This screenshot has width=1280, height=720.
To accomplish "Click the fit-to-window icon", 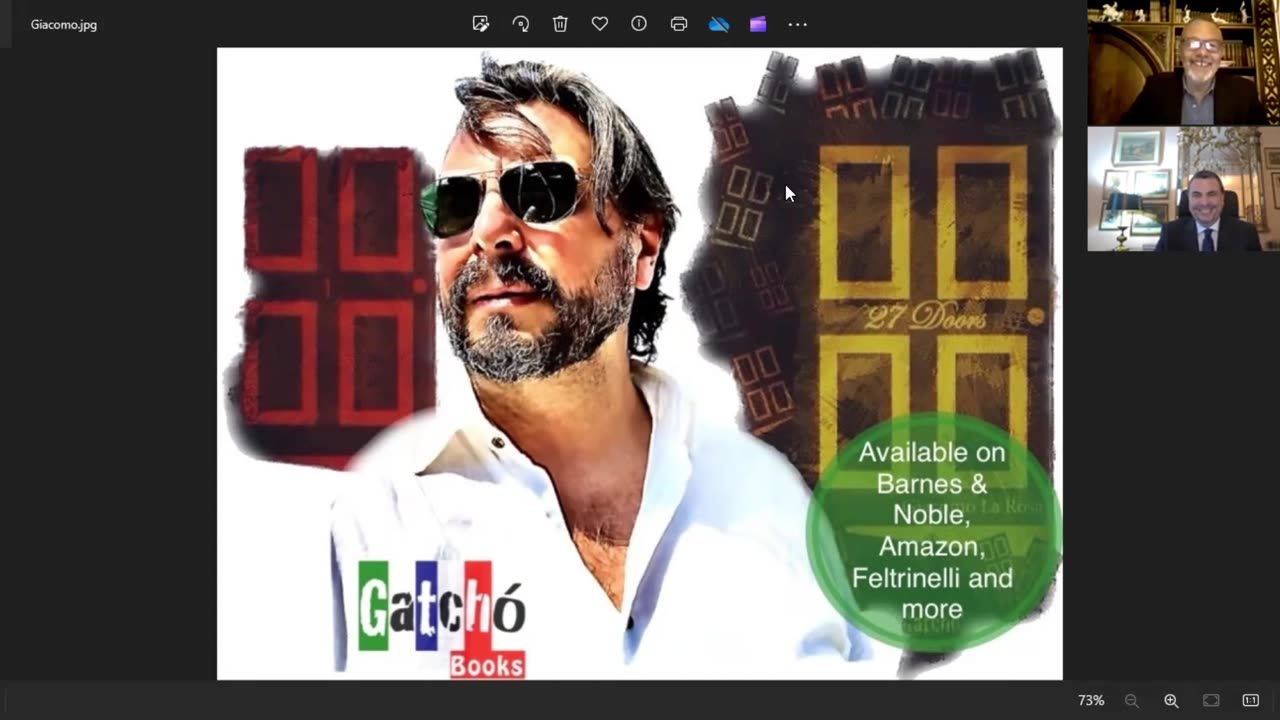I will point(1211,701).
